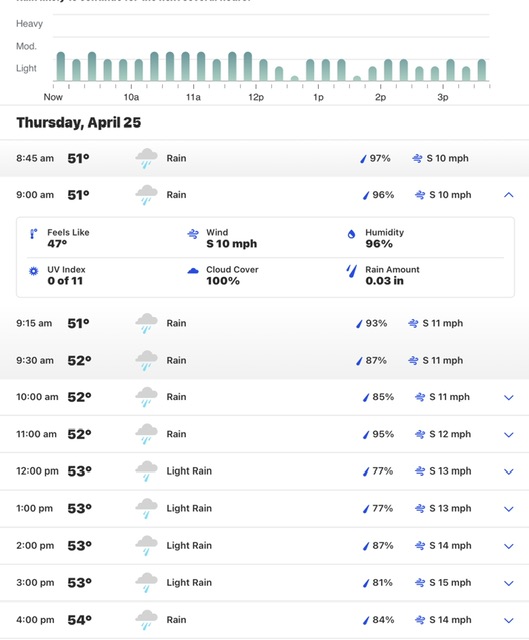Click the rain cloud icon at 4:00 pm
529x640 pixels.
tap(146, 620)
